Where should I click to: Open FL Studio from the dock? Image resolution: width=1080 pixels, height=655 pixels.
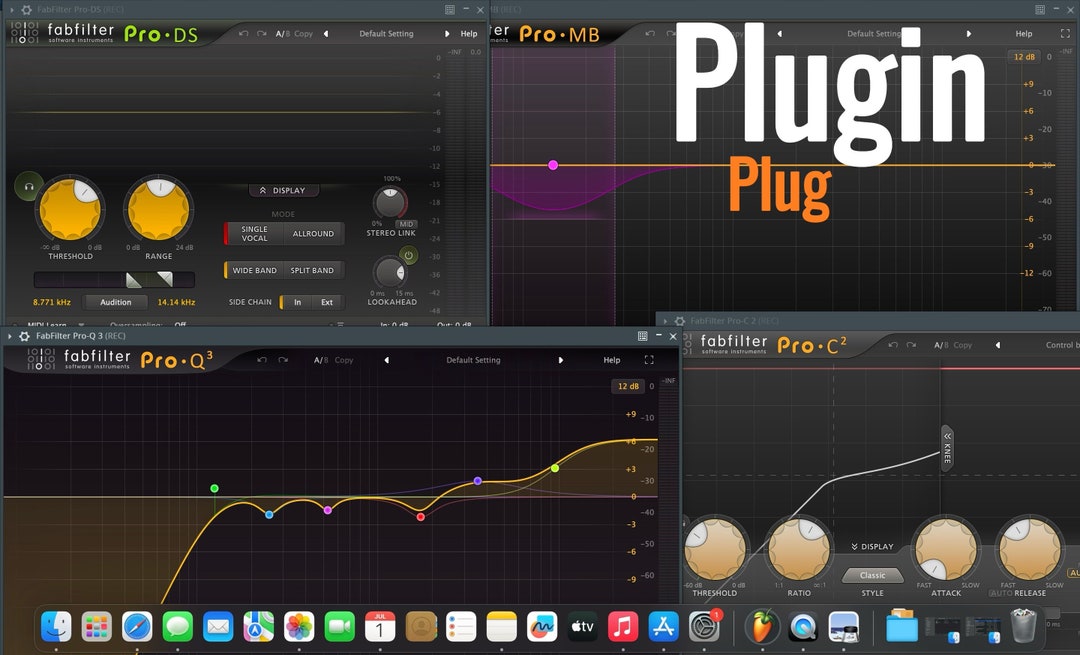pyautogui.click(x=764, y=627)
